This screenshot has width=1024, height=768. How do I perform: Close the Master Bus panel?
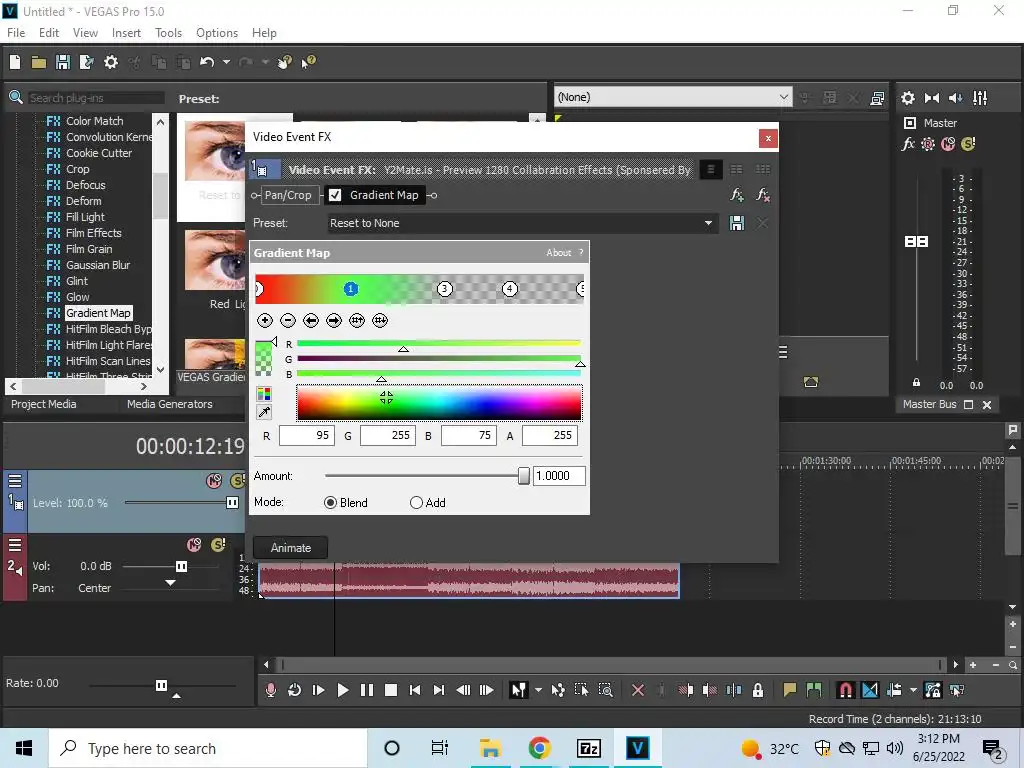click(987, 405)
